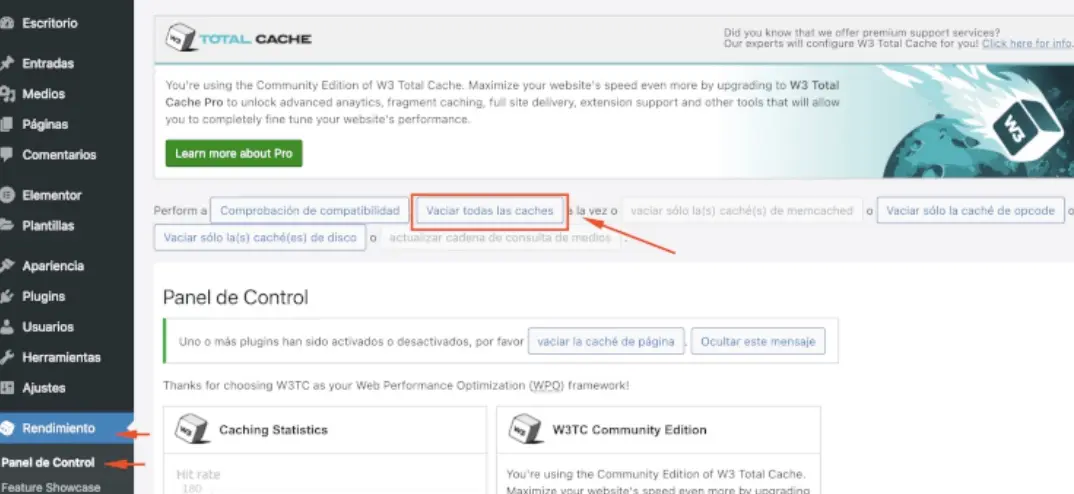Click the W3 Total Cache header logo
The image size is (1074, 494).
click(x=238, y=38)
